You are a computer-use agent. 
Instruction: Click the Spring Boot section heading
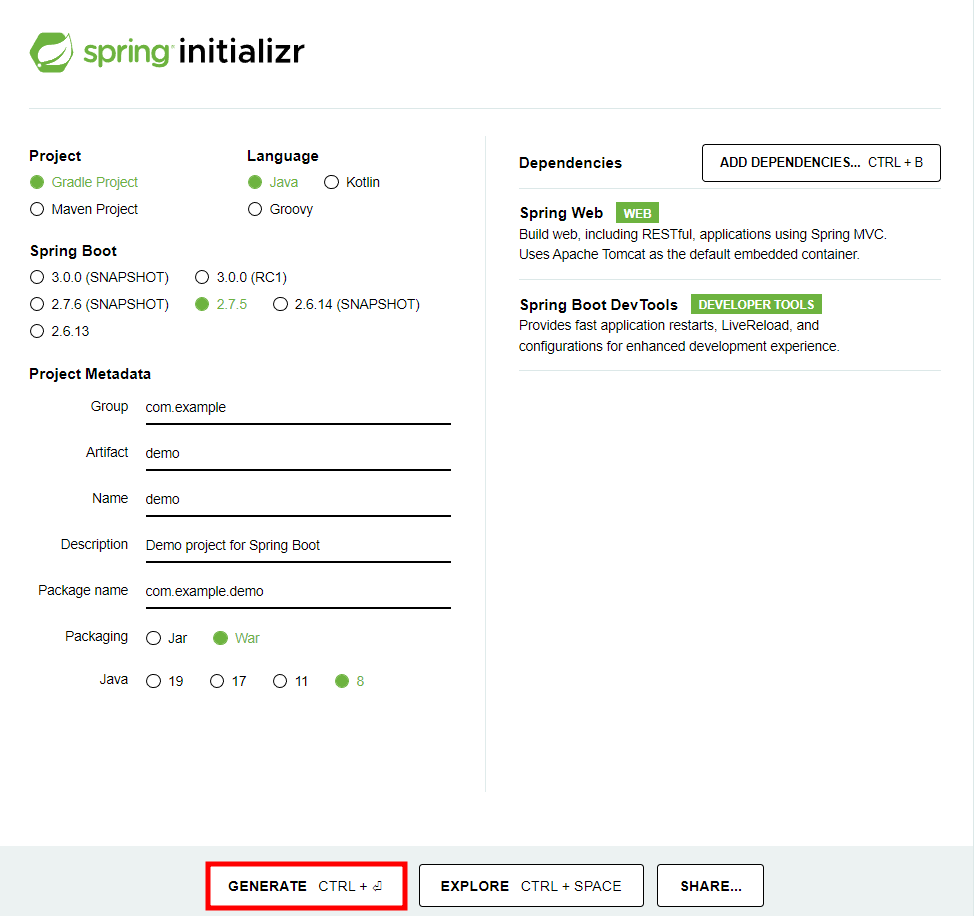coord(73,251)
